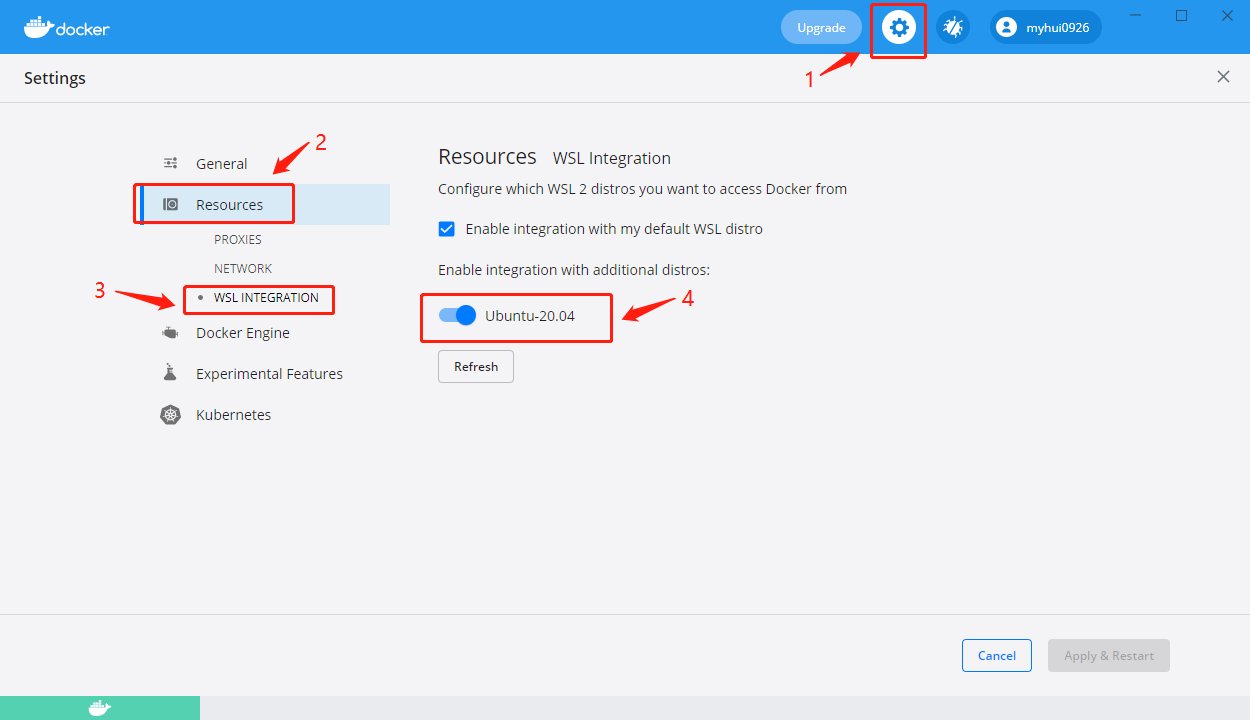Open the myhui0926 account menu
This screenshot has height=720, width=1250.
(1045, 28)
